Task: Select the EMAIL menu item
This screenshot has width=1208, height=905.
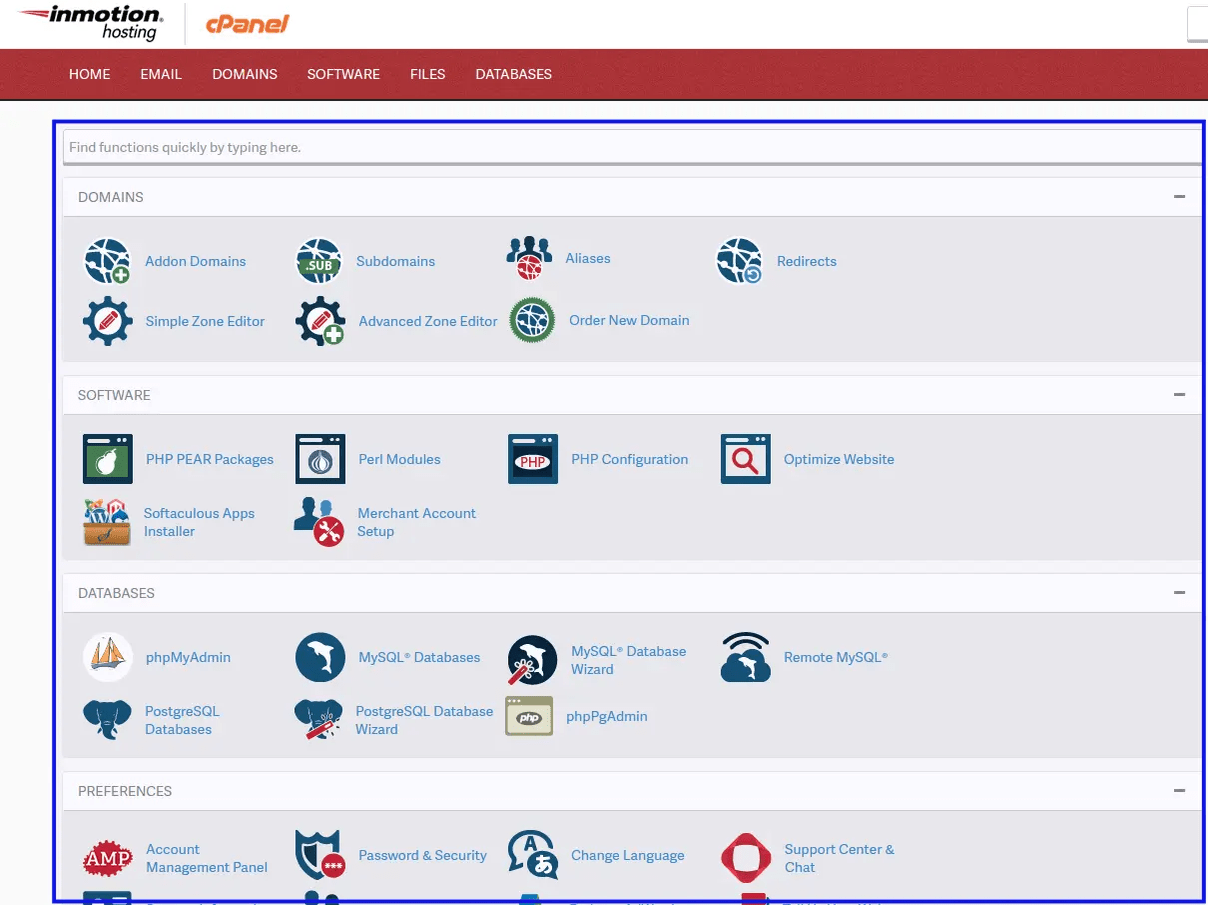Action: click(x=161, y=74)
